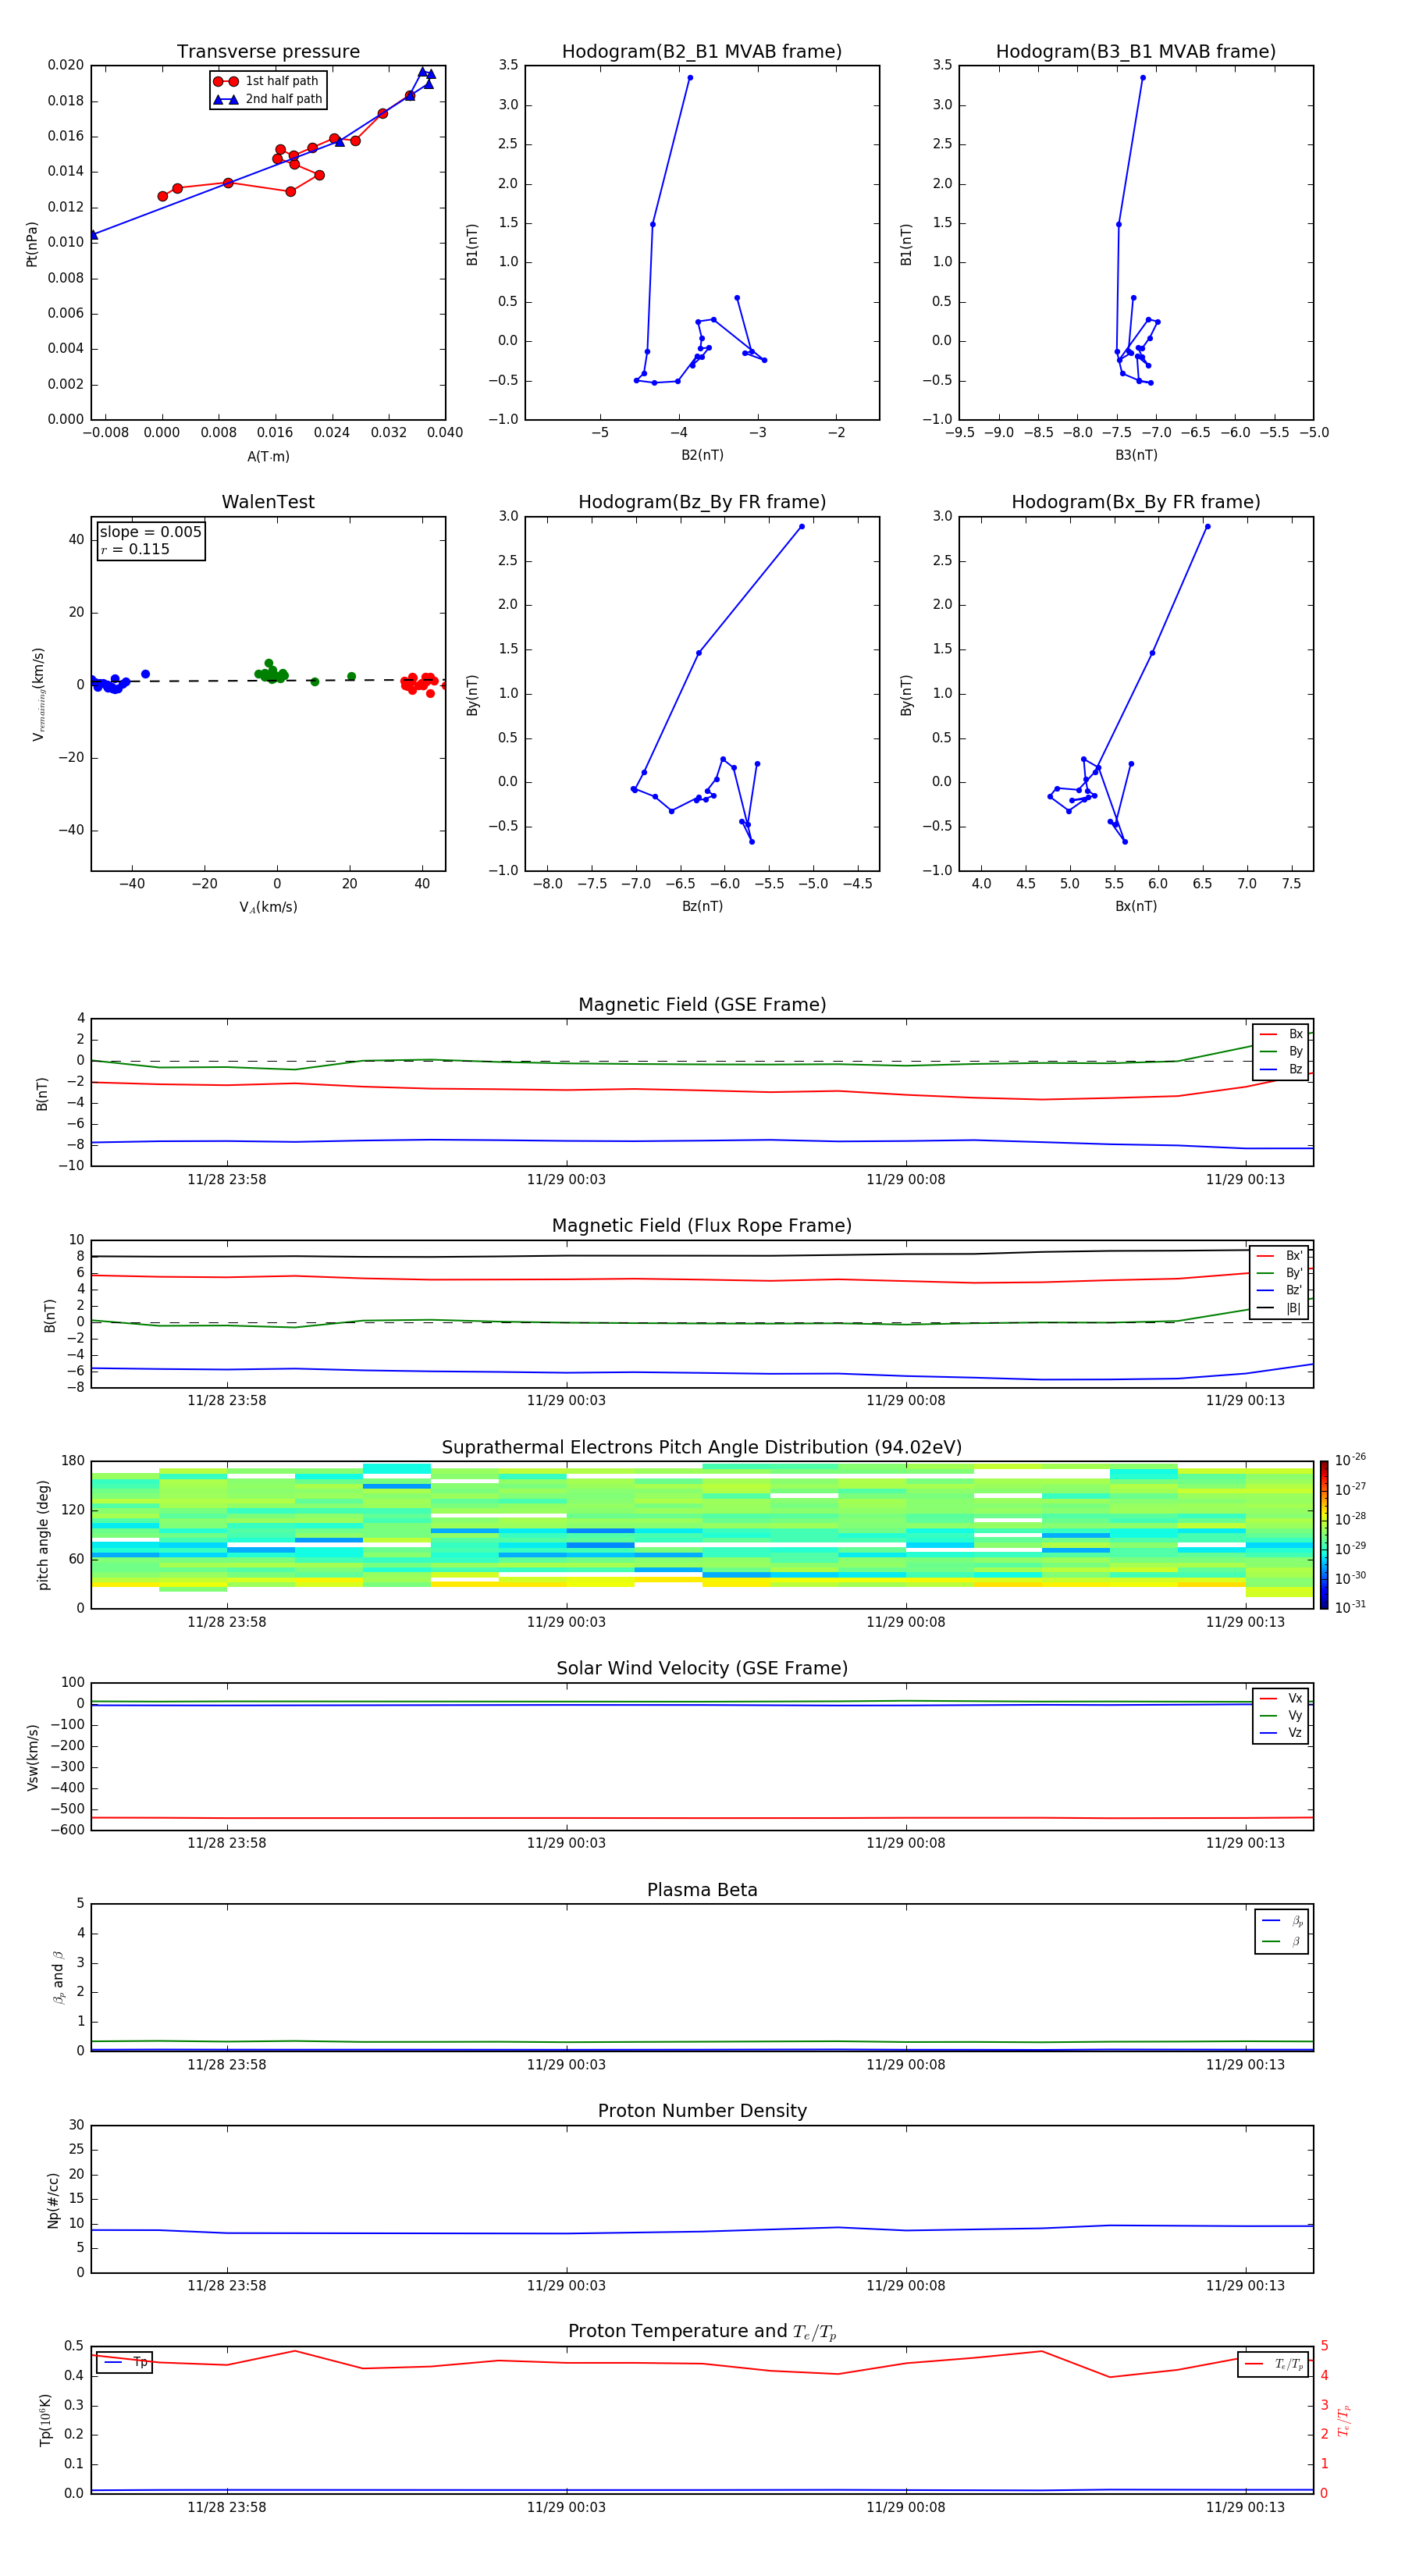Viewport: 1405px width, 2576px height.
Task: Click the "Np(#/cc)" y-axis label
Action: coord(53,2200)
